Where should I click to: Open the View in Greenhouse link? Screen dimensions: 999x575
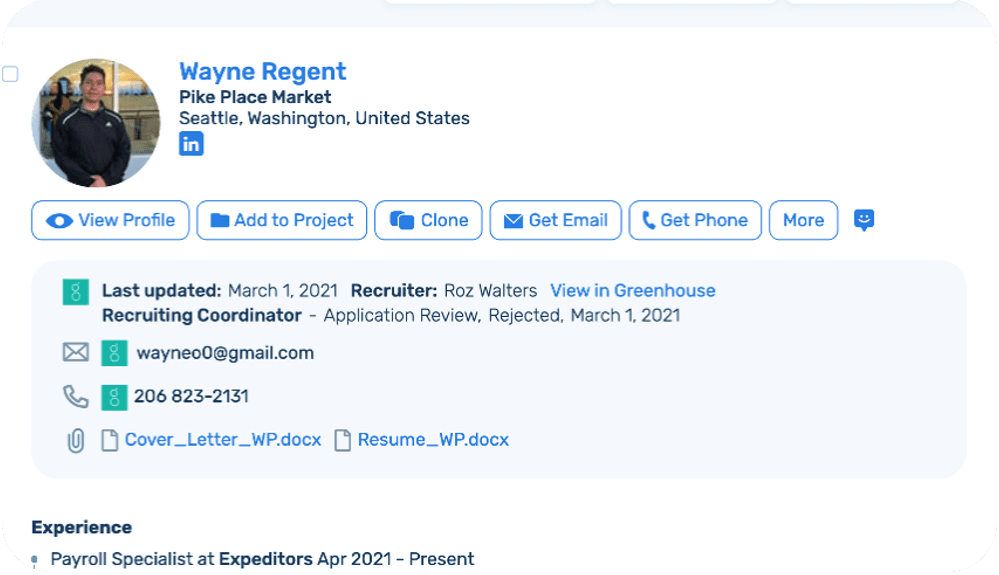(x=633, y=291)
